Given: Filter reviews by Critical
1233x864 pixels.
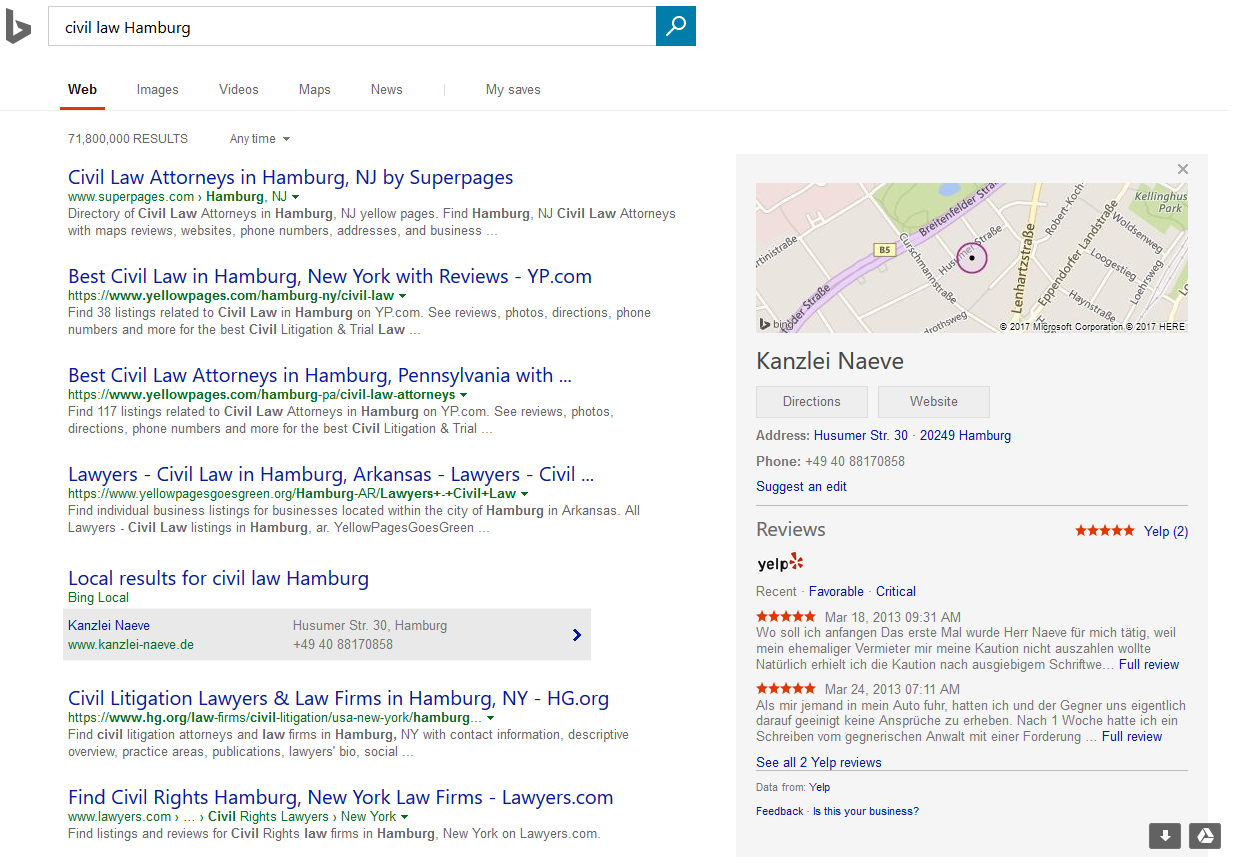Looking at the screenshot, I should 895,592.
